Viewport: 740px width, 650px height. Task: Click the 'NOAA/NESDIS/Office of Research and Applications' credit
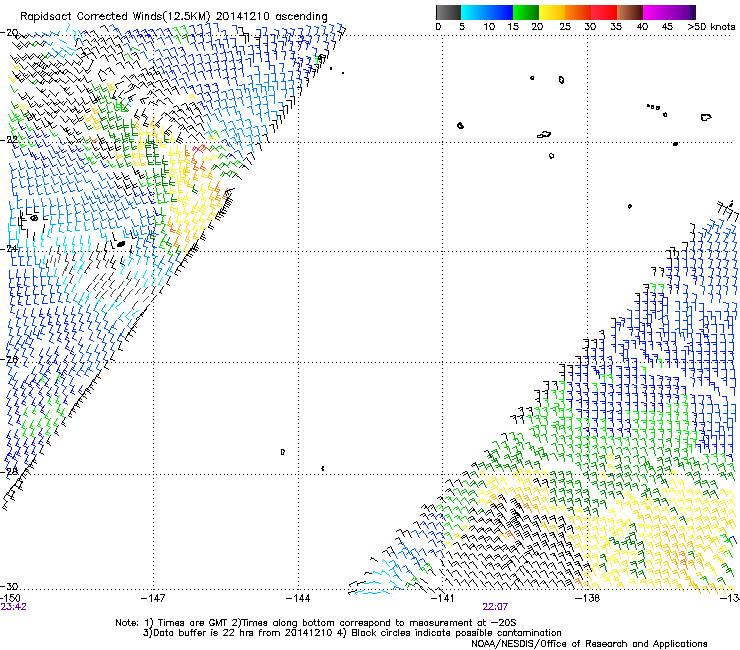[x=589, y=643]
